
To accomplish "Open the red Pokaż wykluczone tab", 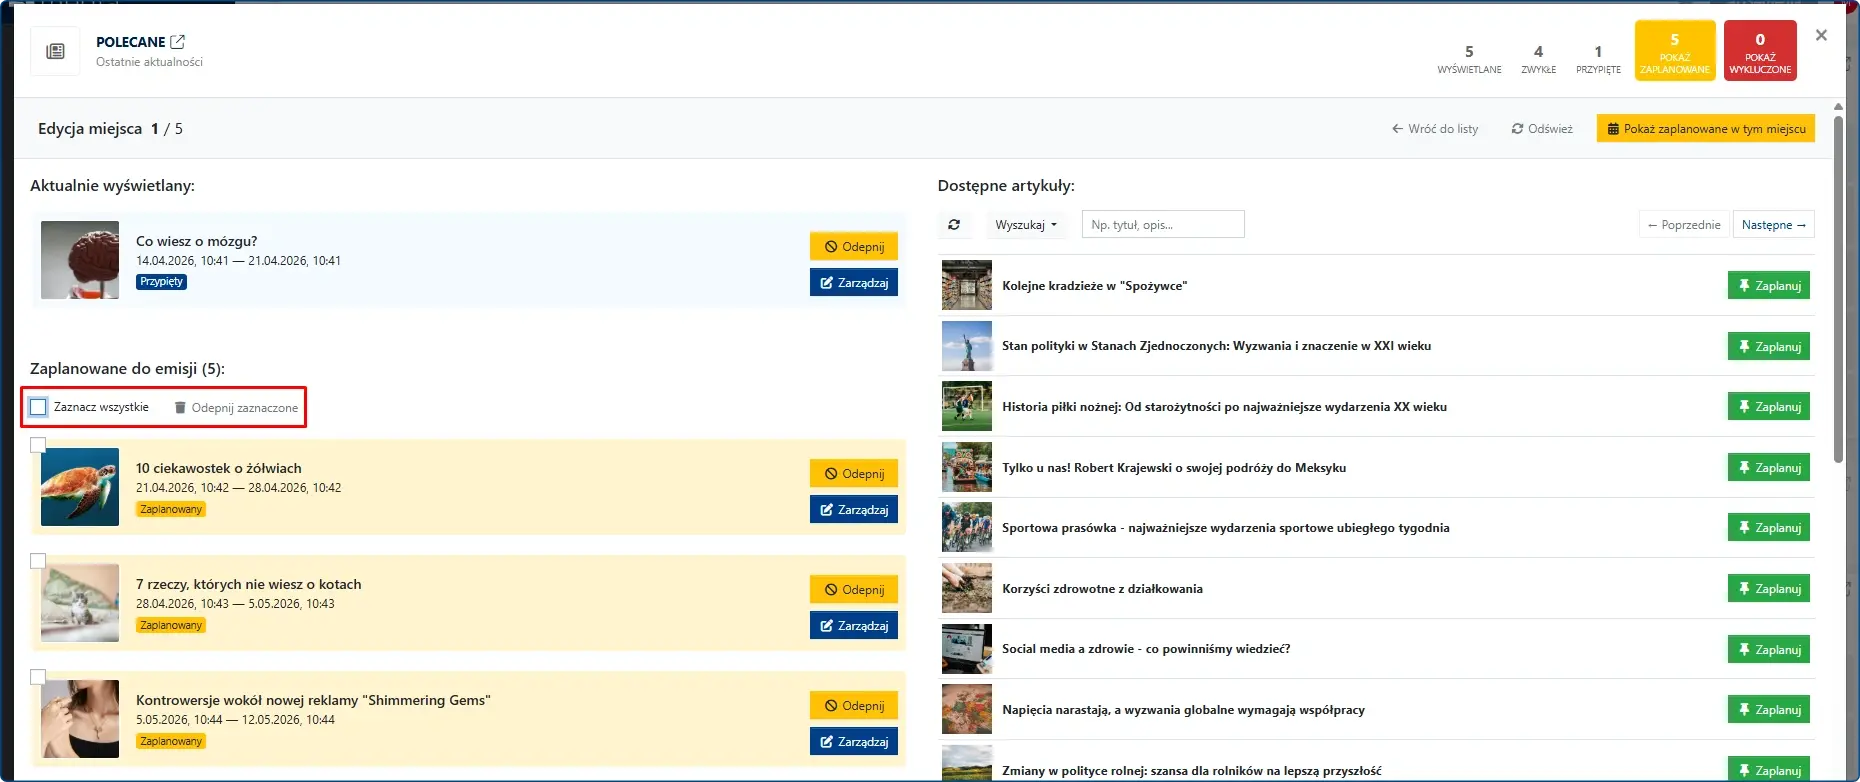I will coord(1759,51).
